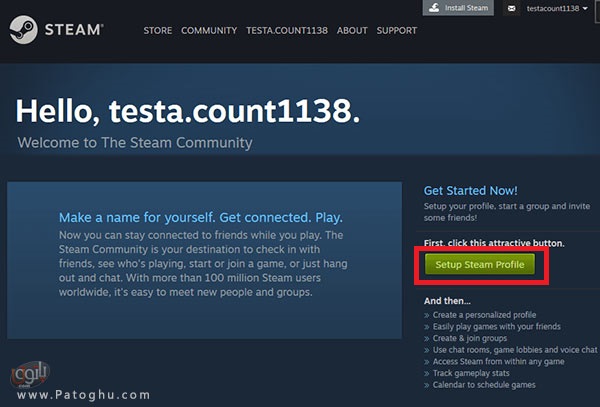Click the Get Started Now! heading
This screenshot has height=407, width=600.
pos(470,190)
